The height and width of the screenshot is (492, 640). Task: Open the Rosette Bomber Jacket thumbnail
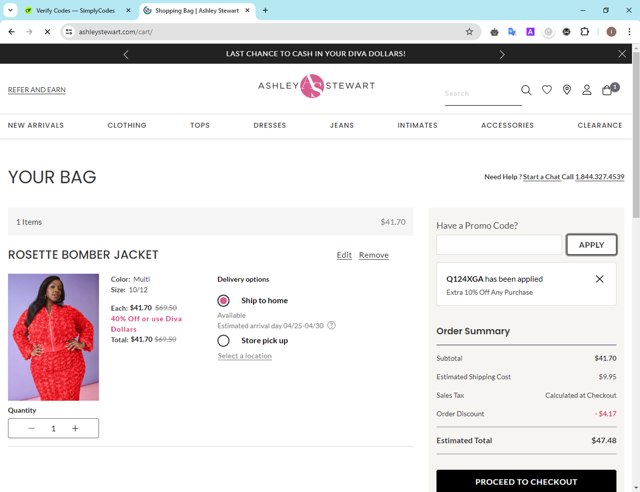point(53,337)
